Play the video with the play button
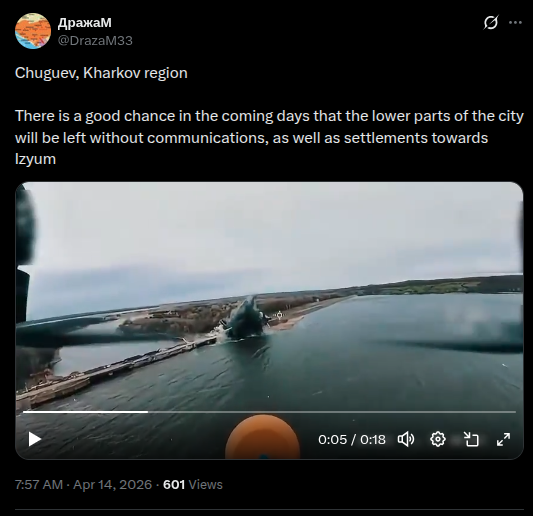This screenshot has width=533, height=516. [35, 439]
